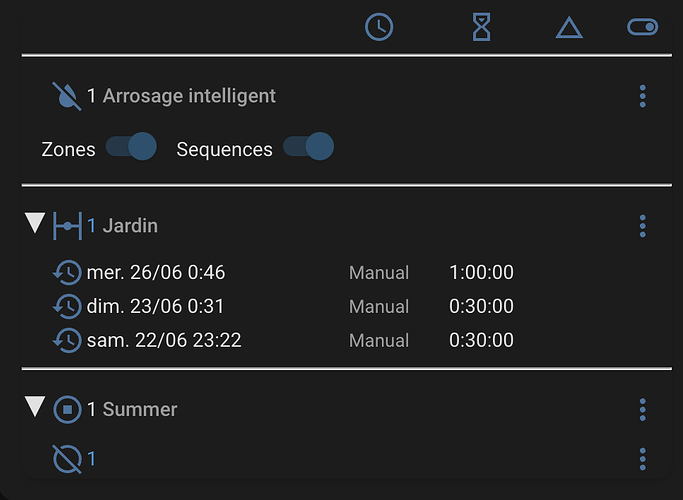Click the crossed-out water drop controller icon
This screenshot has width=683, height=500.
[67, 96]
